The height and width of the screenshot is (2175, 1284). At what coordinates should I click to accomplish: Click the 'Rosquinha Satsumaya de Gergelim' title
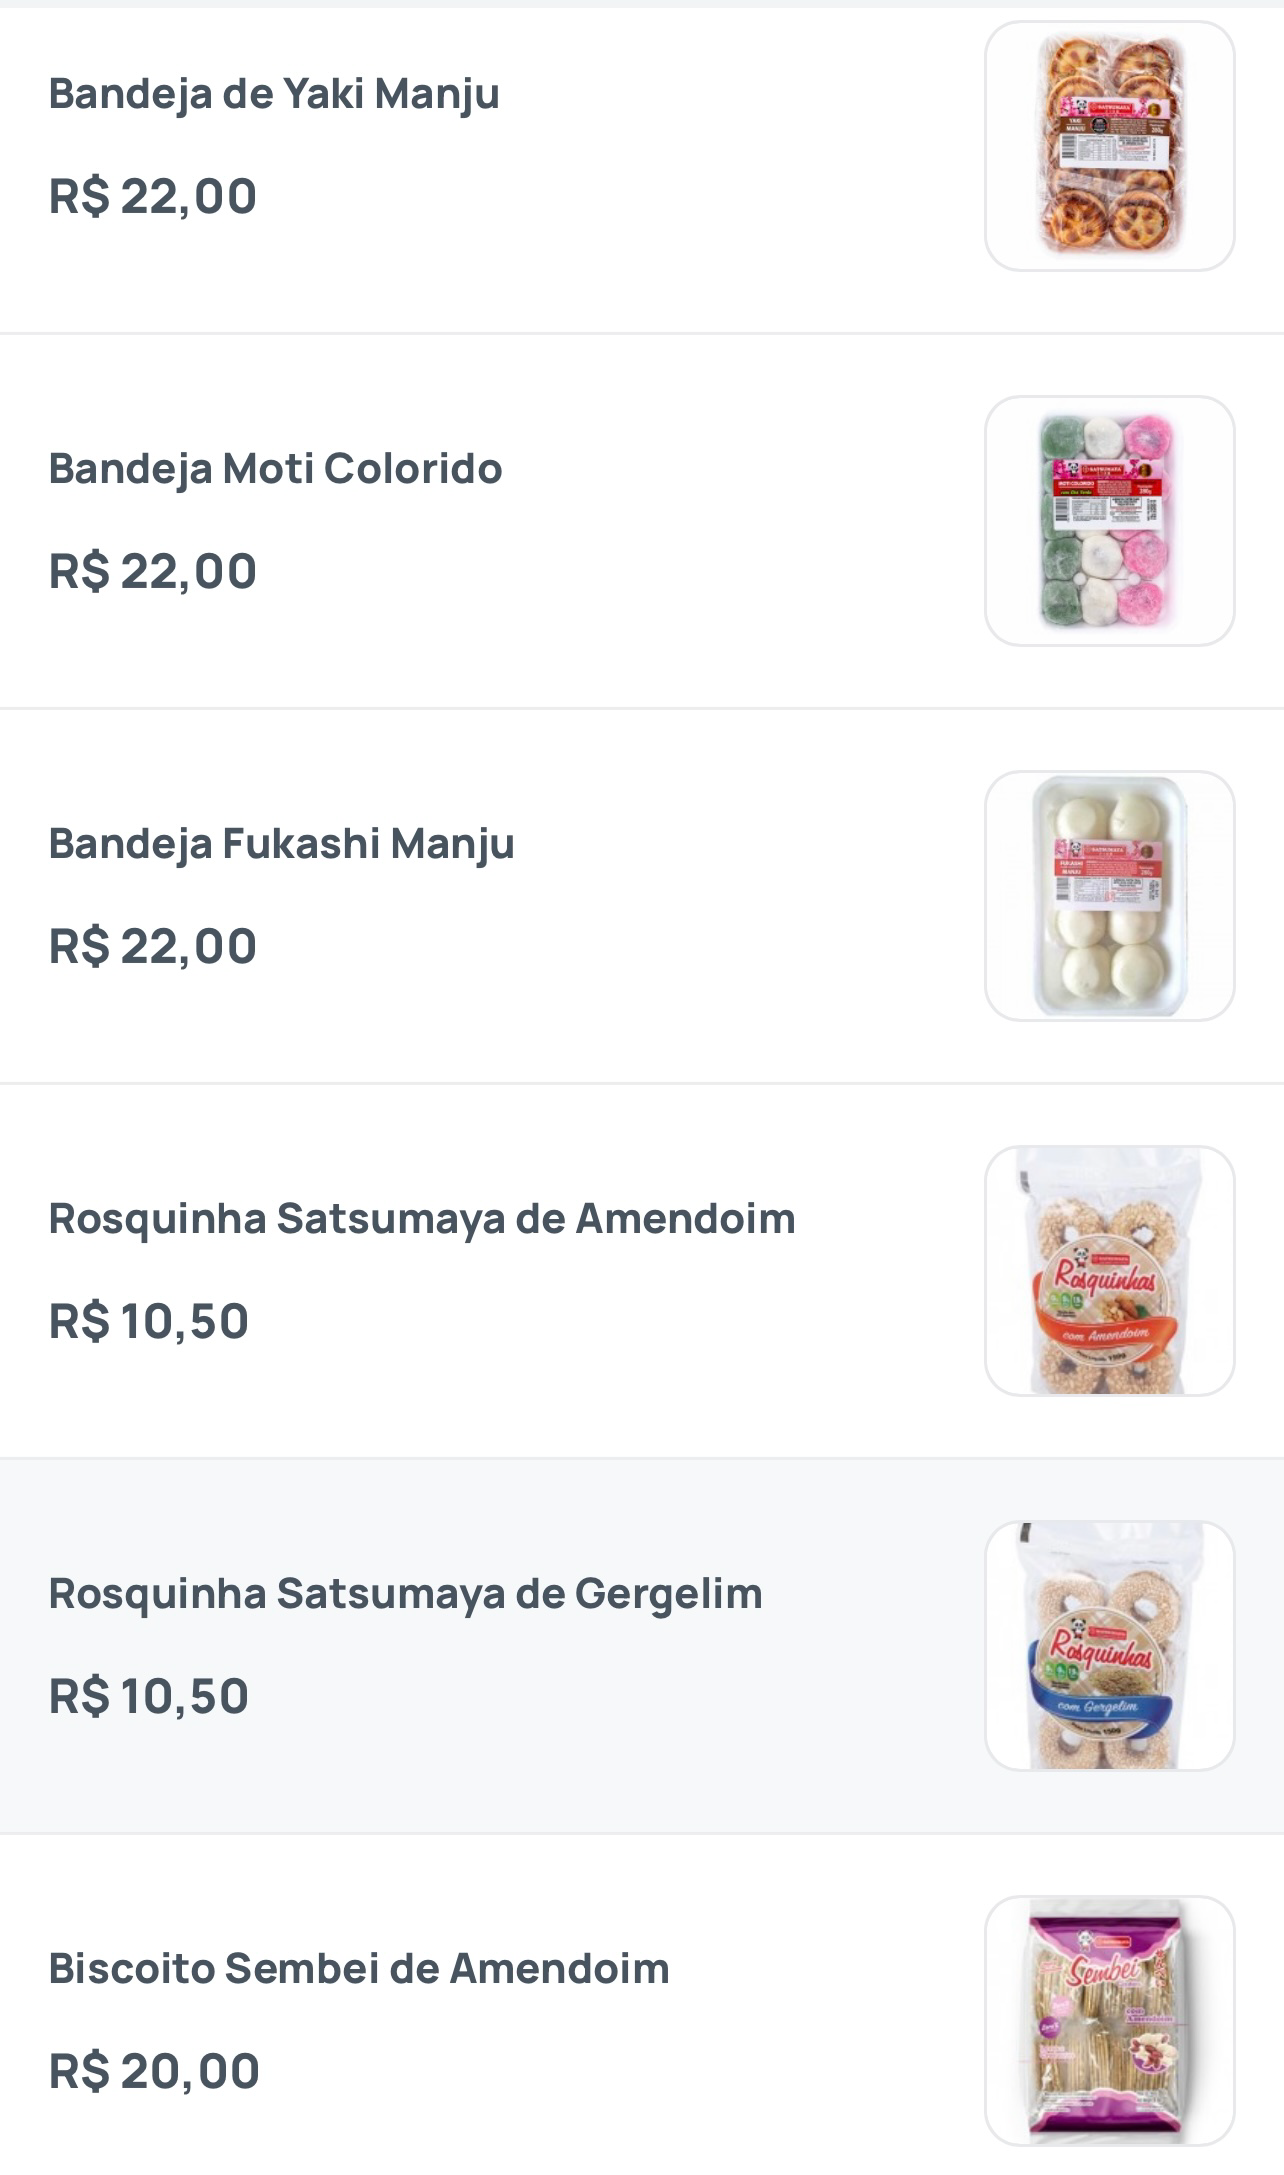pyautogui.click(x=405, y=1594)
